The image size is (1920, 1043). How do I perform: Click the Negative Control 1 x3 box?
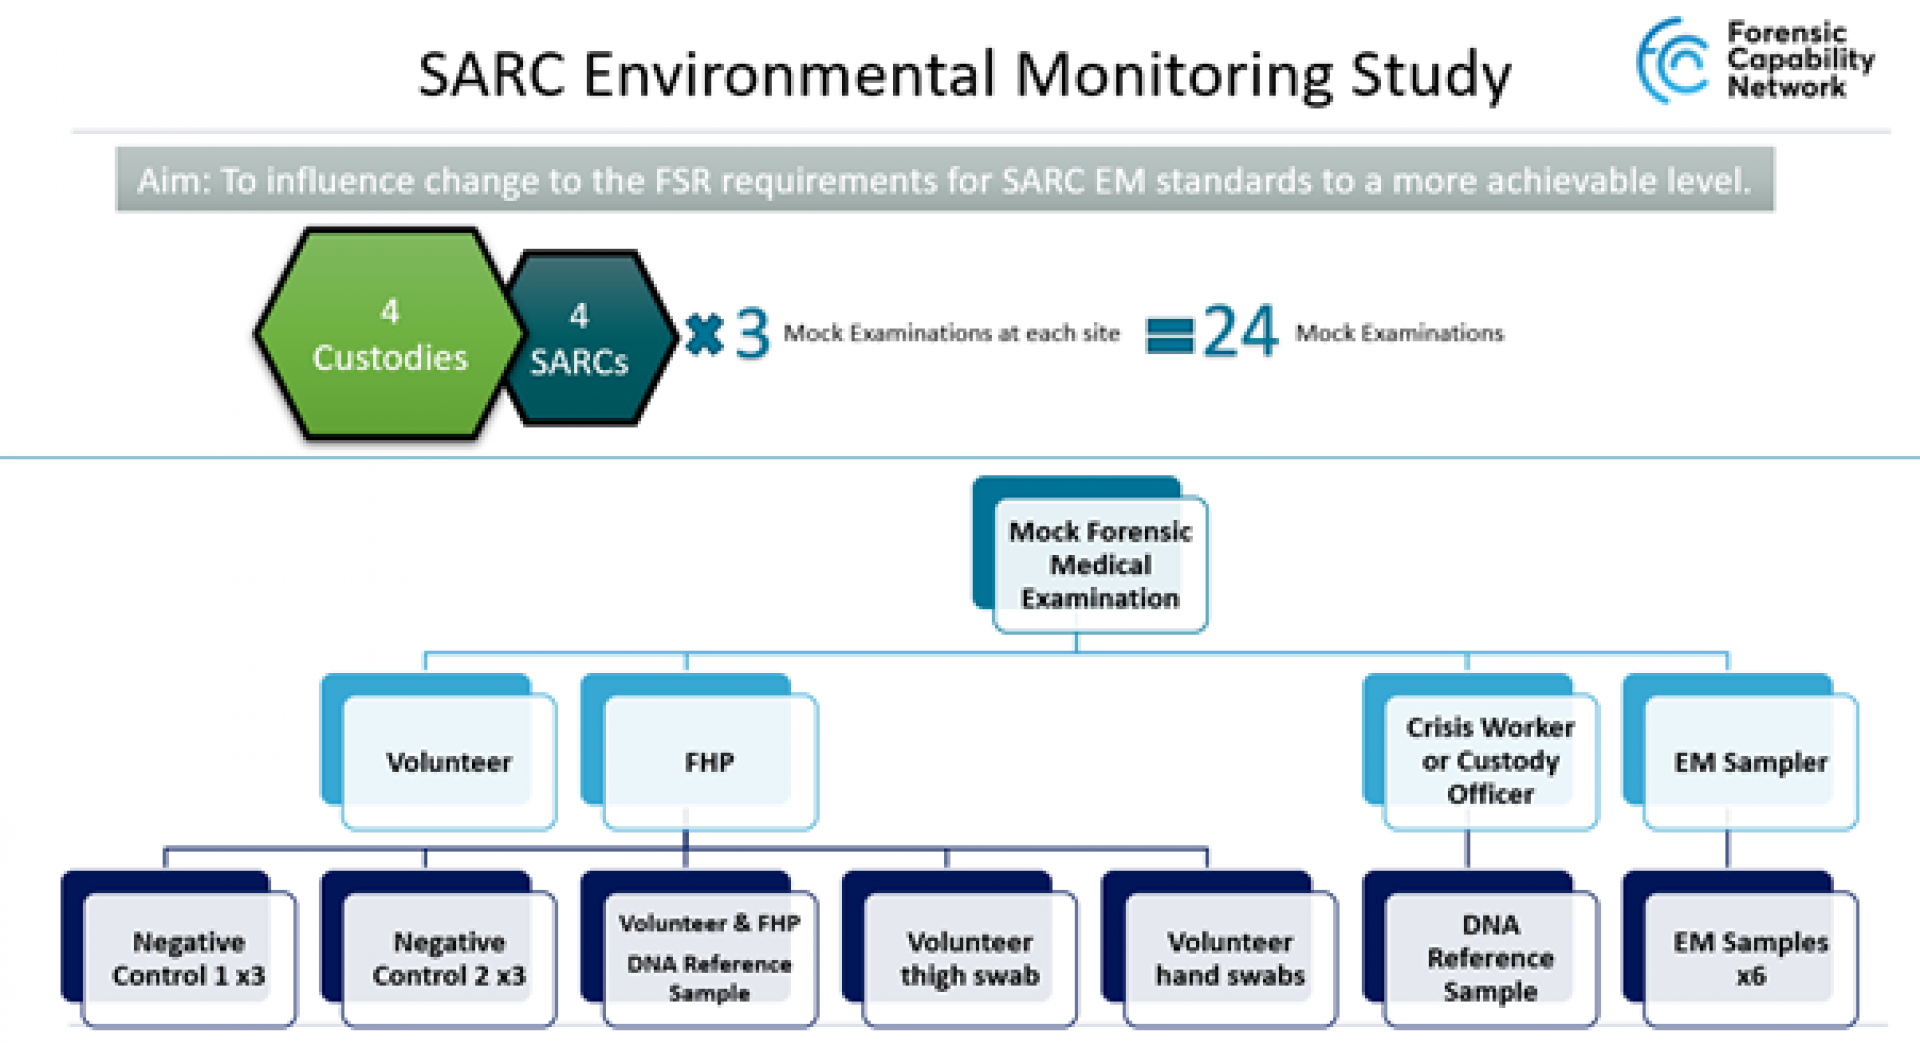click(188, 958)
